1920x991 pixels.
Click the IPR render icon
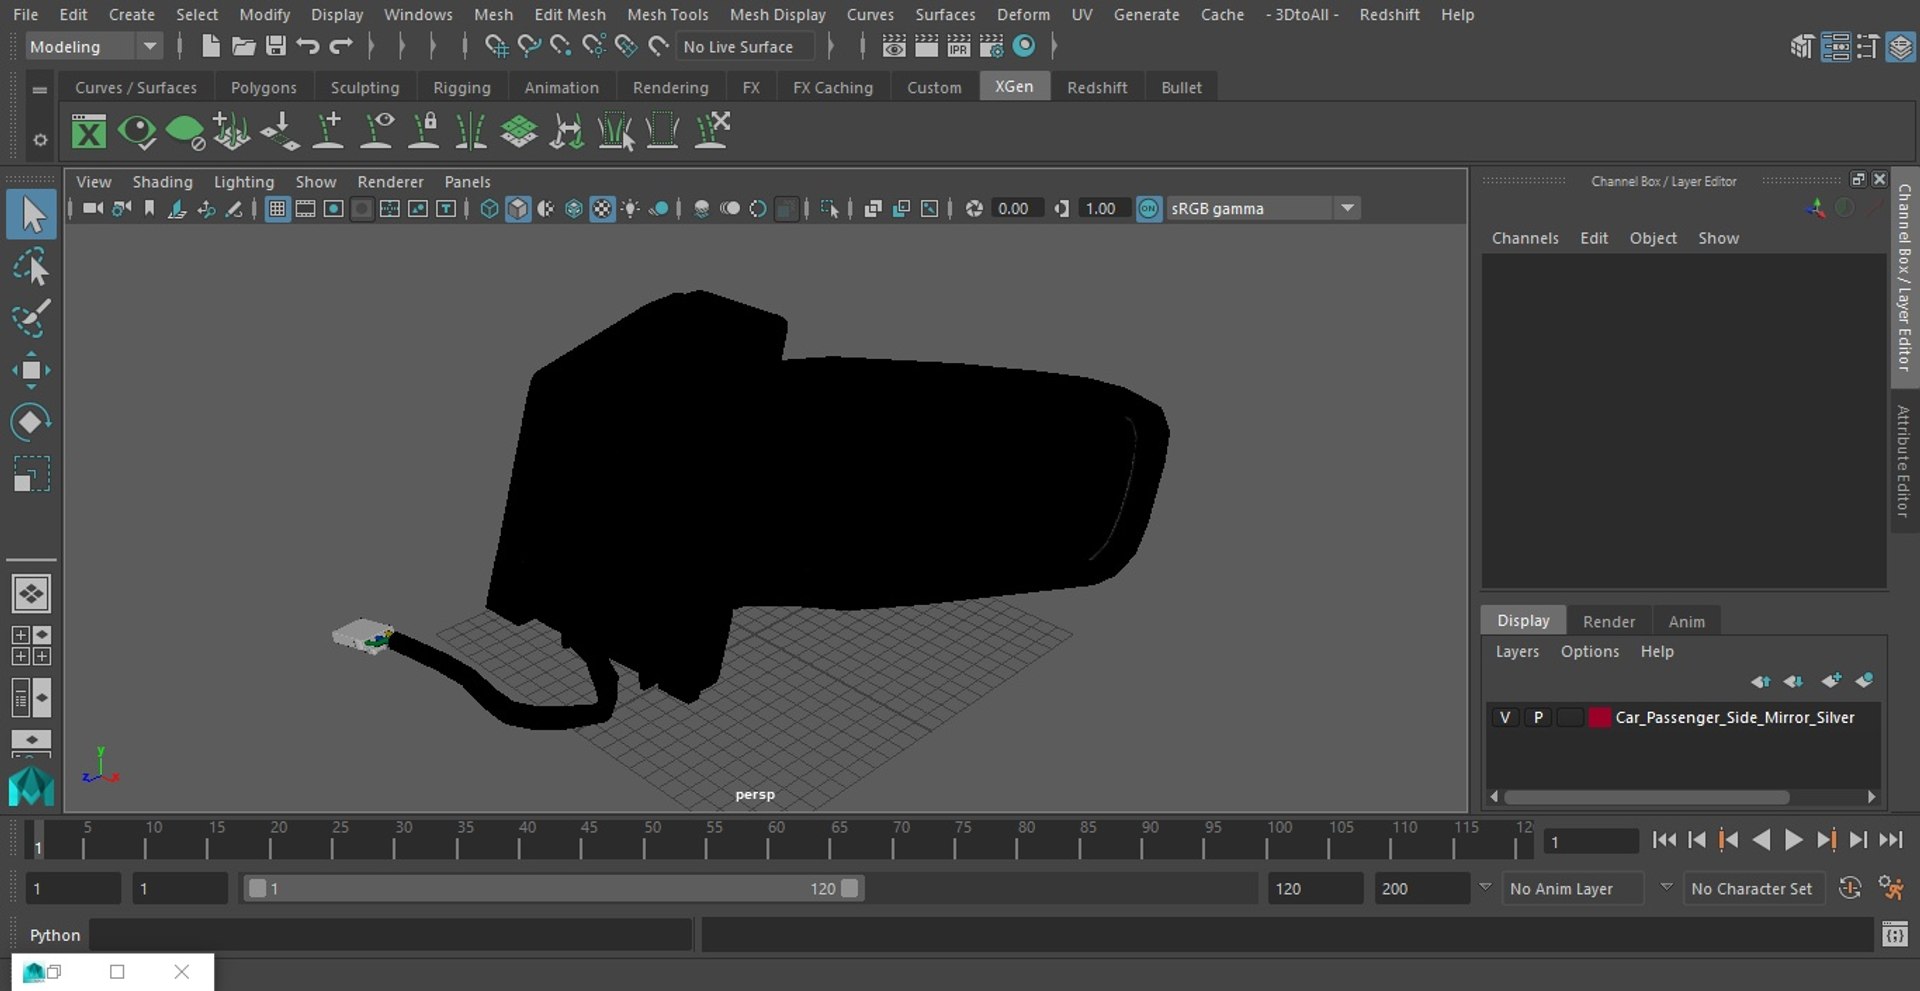(x=958, y=46)
